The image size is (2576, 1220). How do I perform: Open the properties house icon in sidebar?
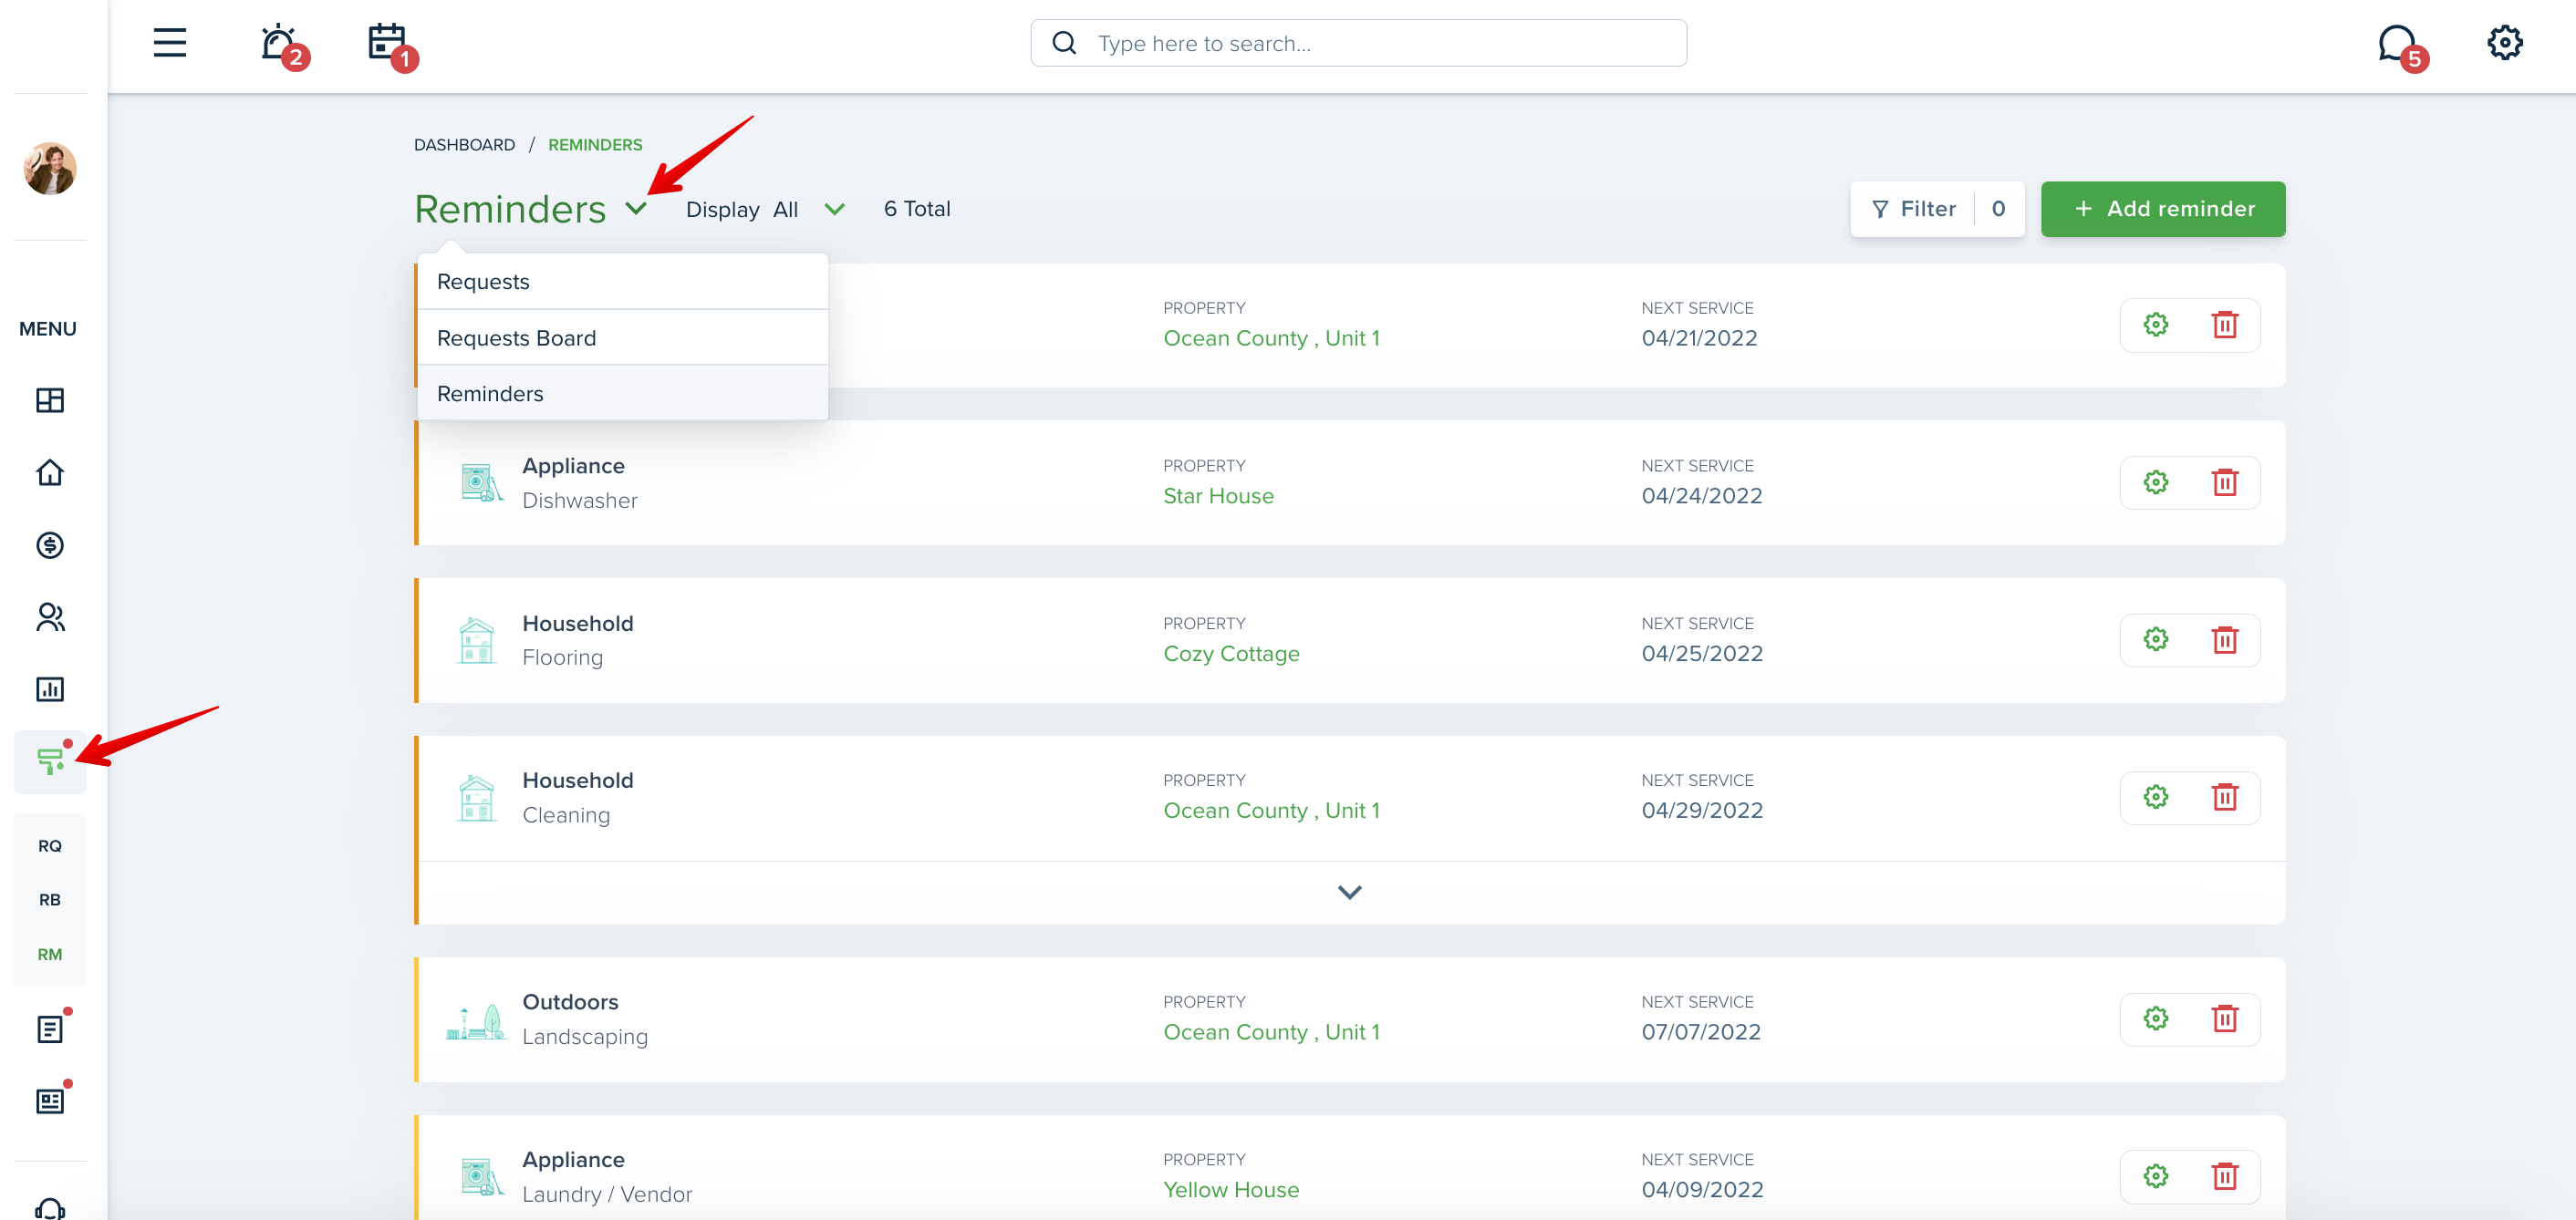coord(50,472)
